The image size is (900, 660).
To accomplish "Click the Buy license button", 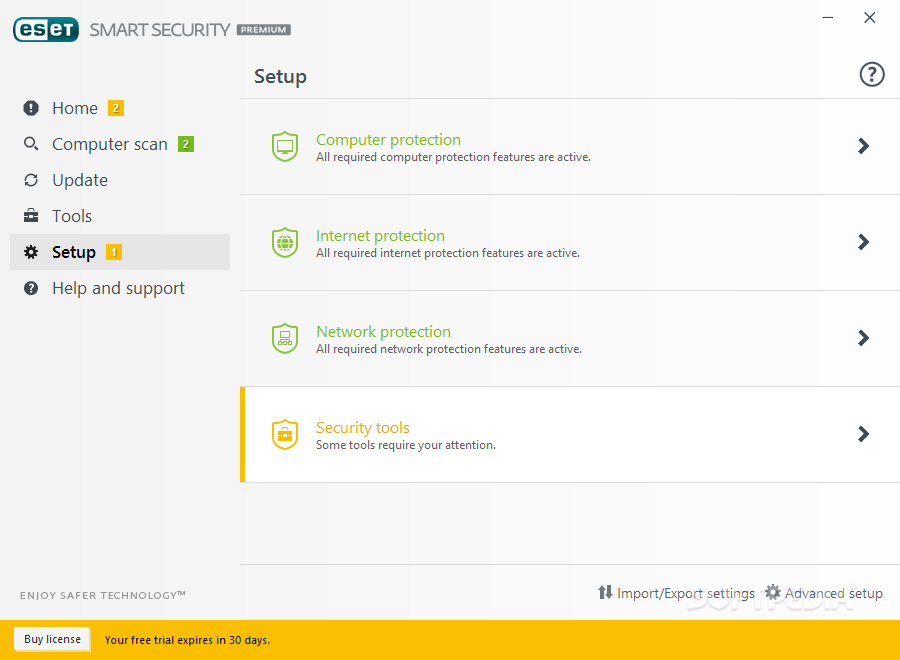I will coord(52,639).
